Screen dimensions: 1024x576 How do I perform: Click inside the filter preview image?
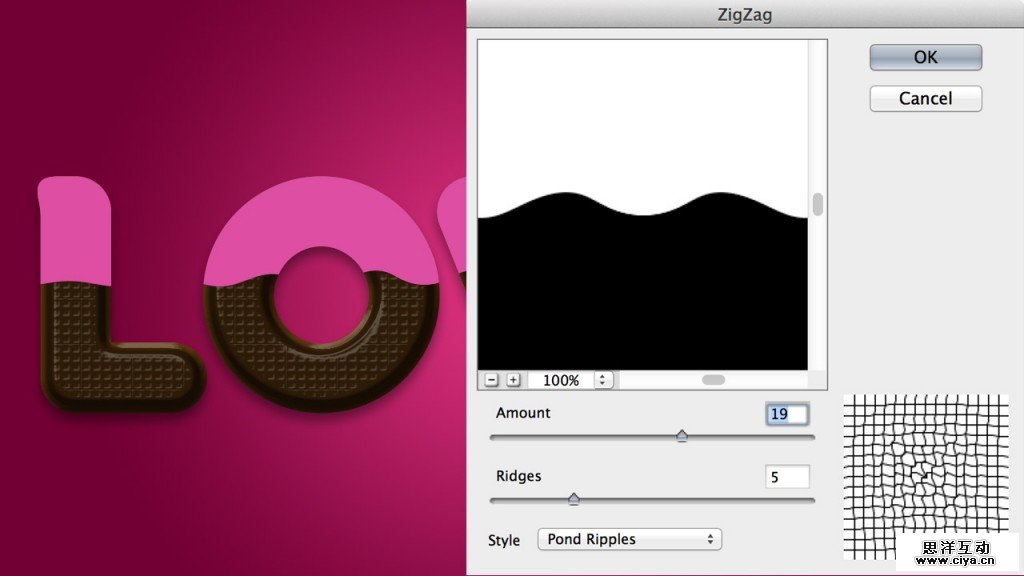point(645,200)
